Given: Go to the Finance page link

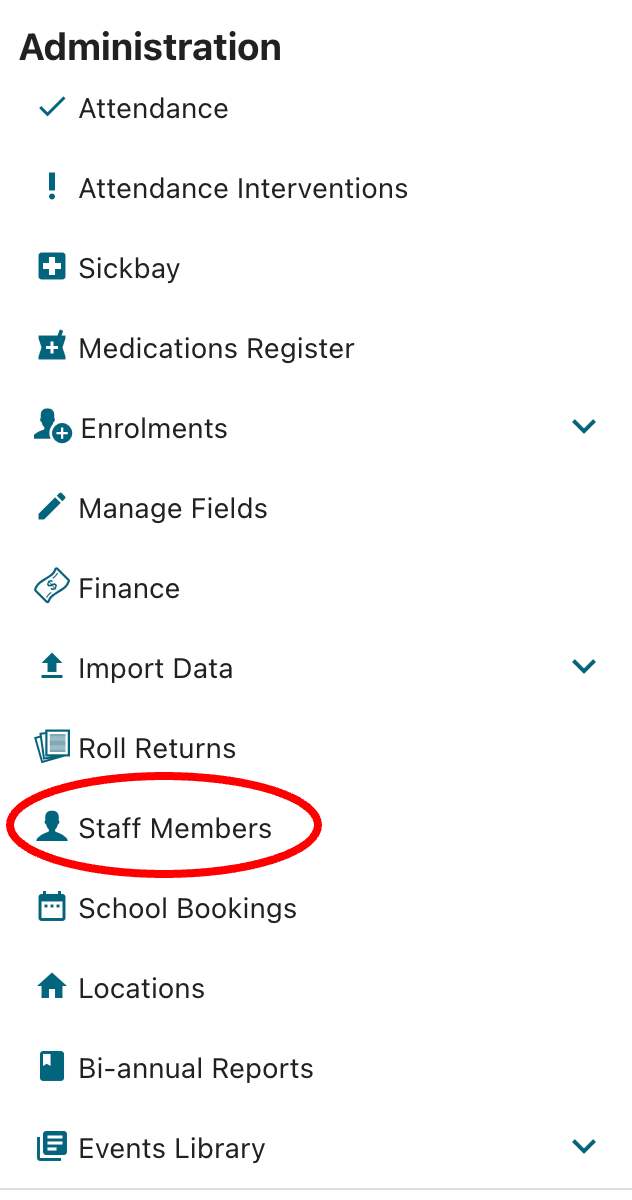Looking at the screenshot, I should click(129, 588).
